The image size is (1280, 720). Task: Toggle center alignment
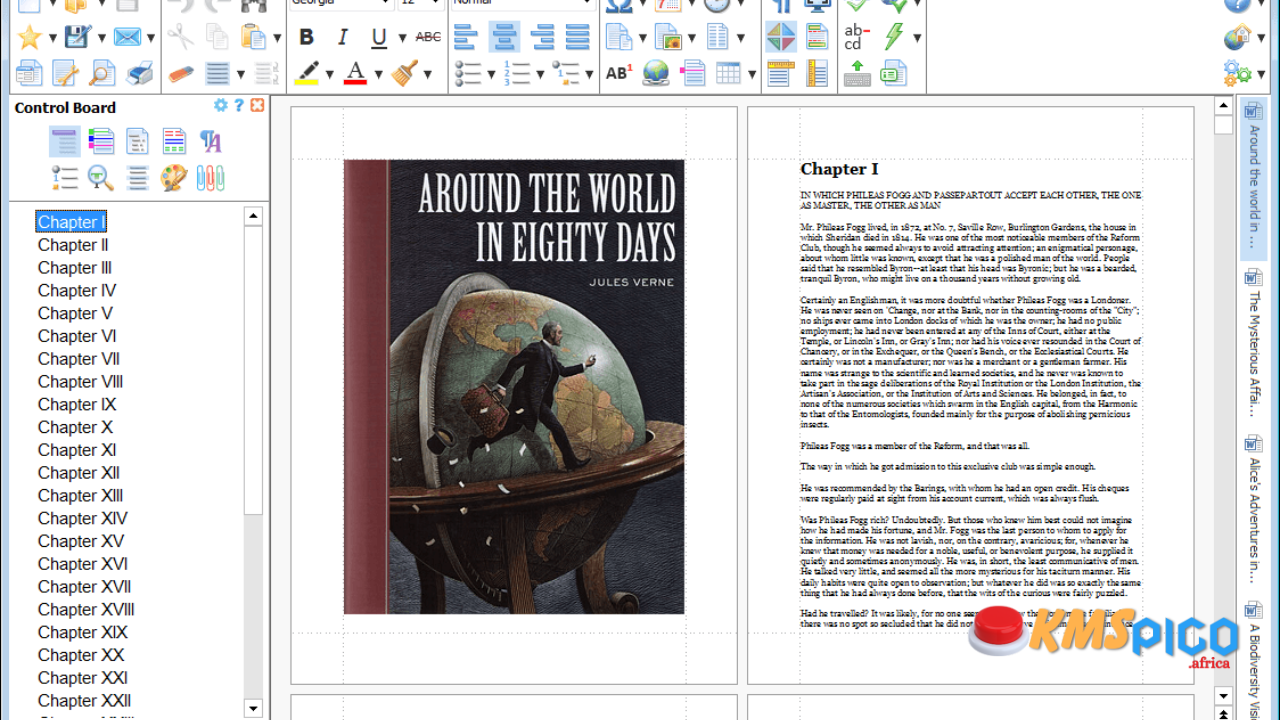504,37
